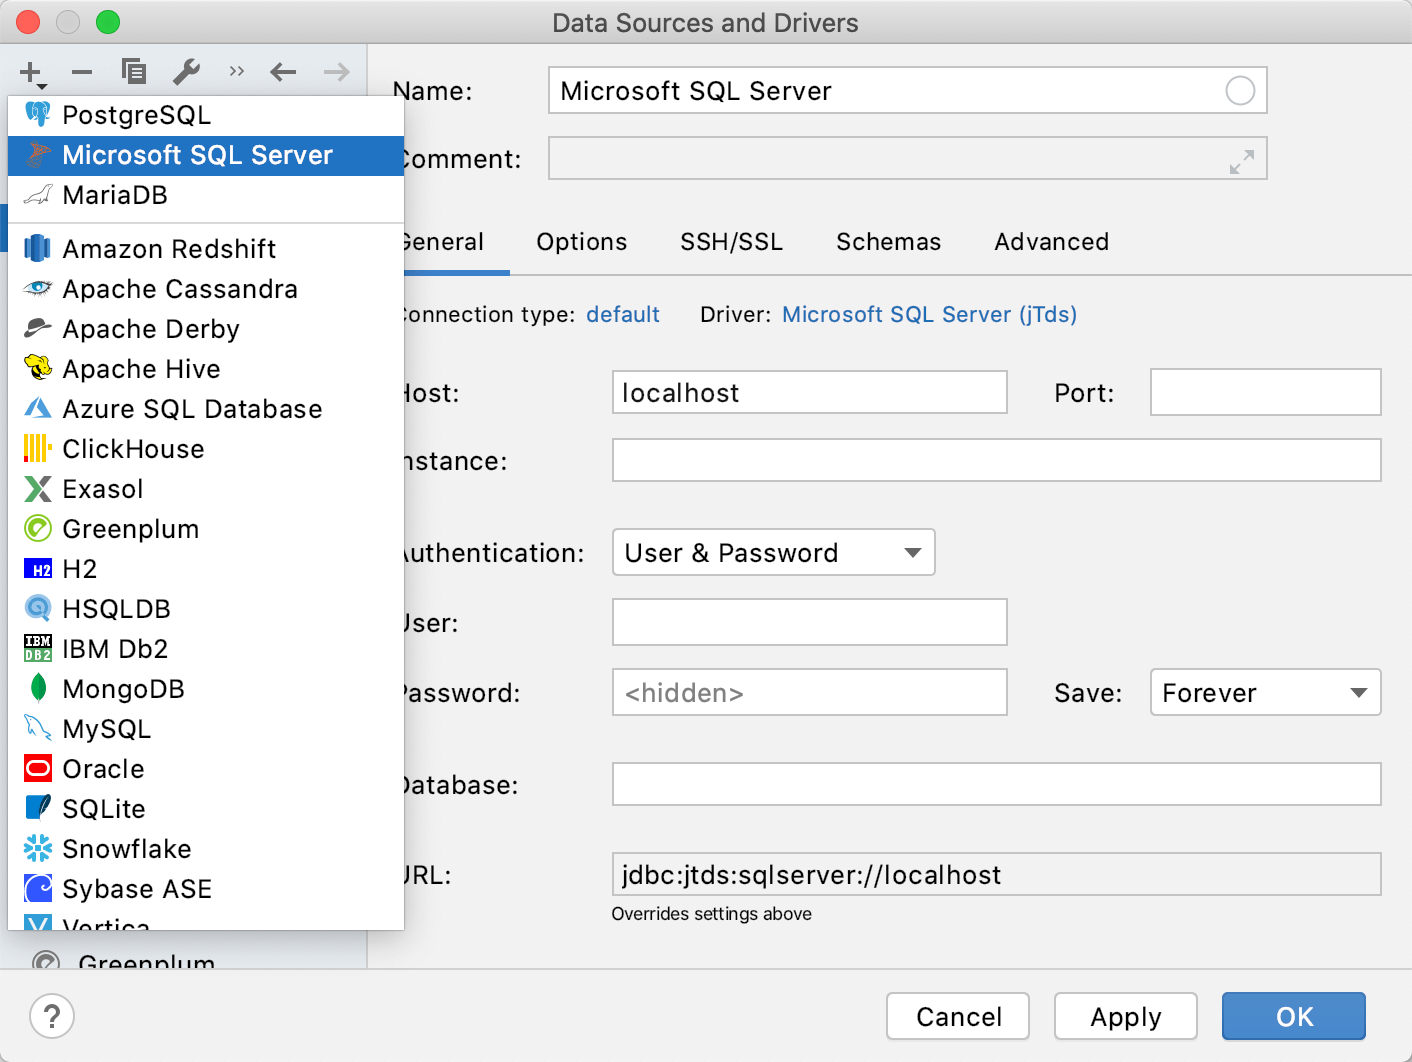Open the Save password dropdown
Image resolution: width=1412 pixels, height=1062 pixels.
[1266, 692]
